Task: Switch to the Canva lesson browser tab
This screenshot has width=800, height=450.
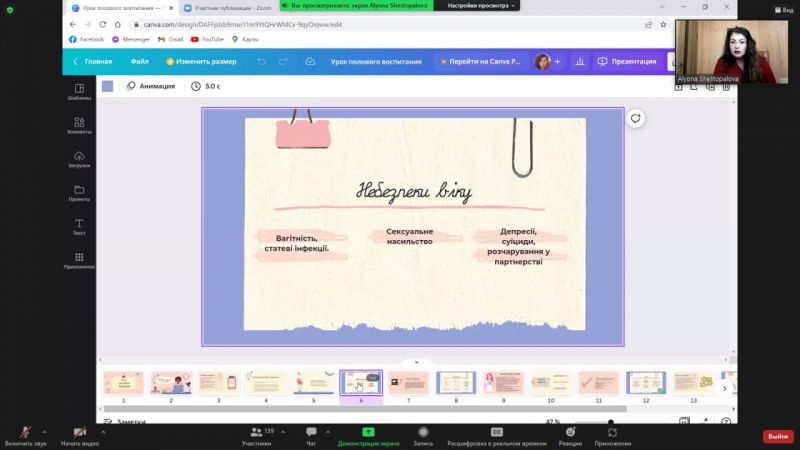Action: coord(122,8)
